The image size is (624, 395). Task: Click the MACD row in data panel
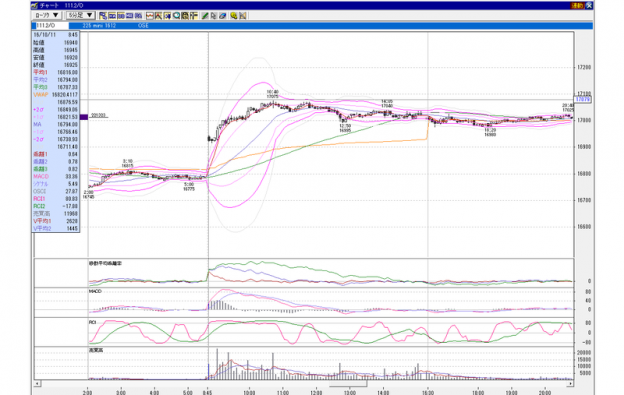pos(56,177)
